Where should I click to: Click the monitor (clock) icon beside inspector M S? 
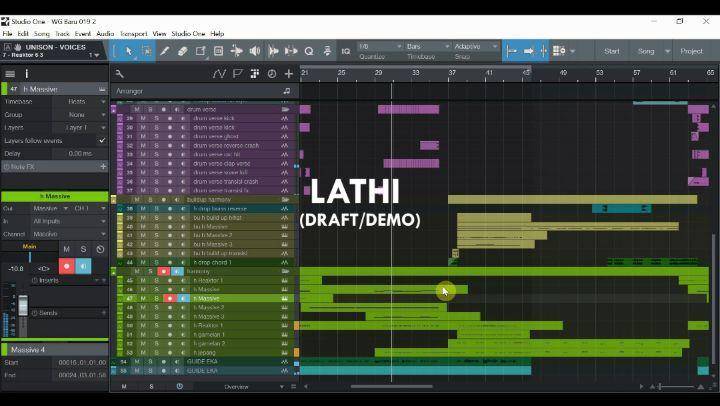100,249
